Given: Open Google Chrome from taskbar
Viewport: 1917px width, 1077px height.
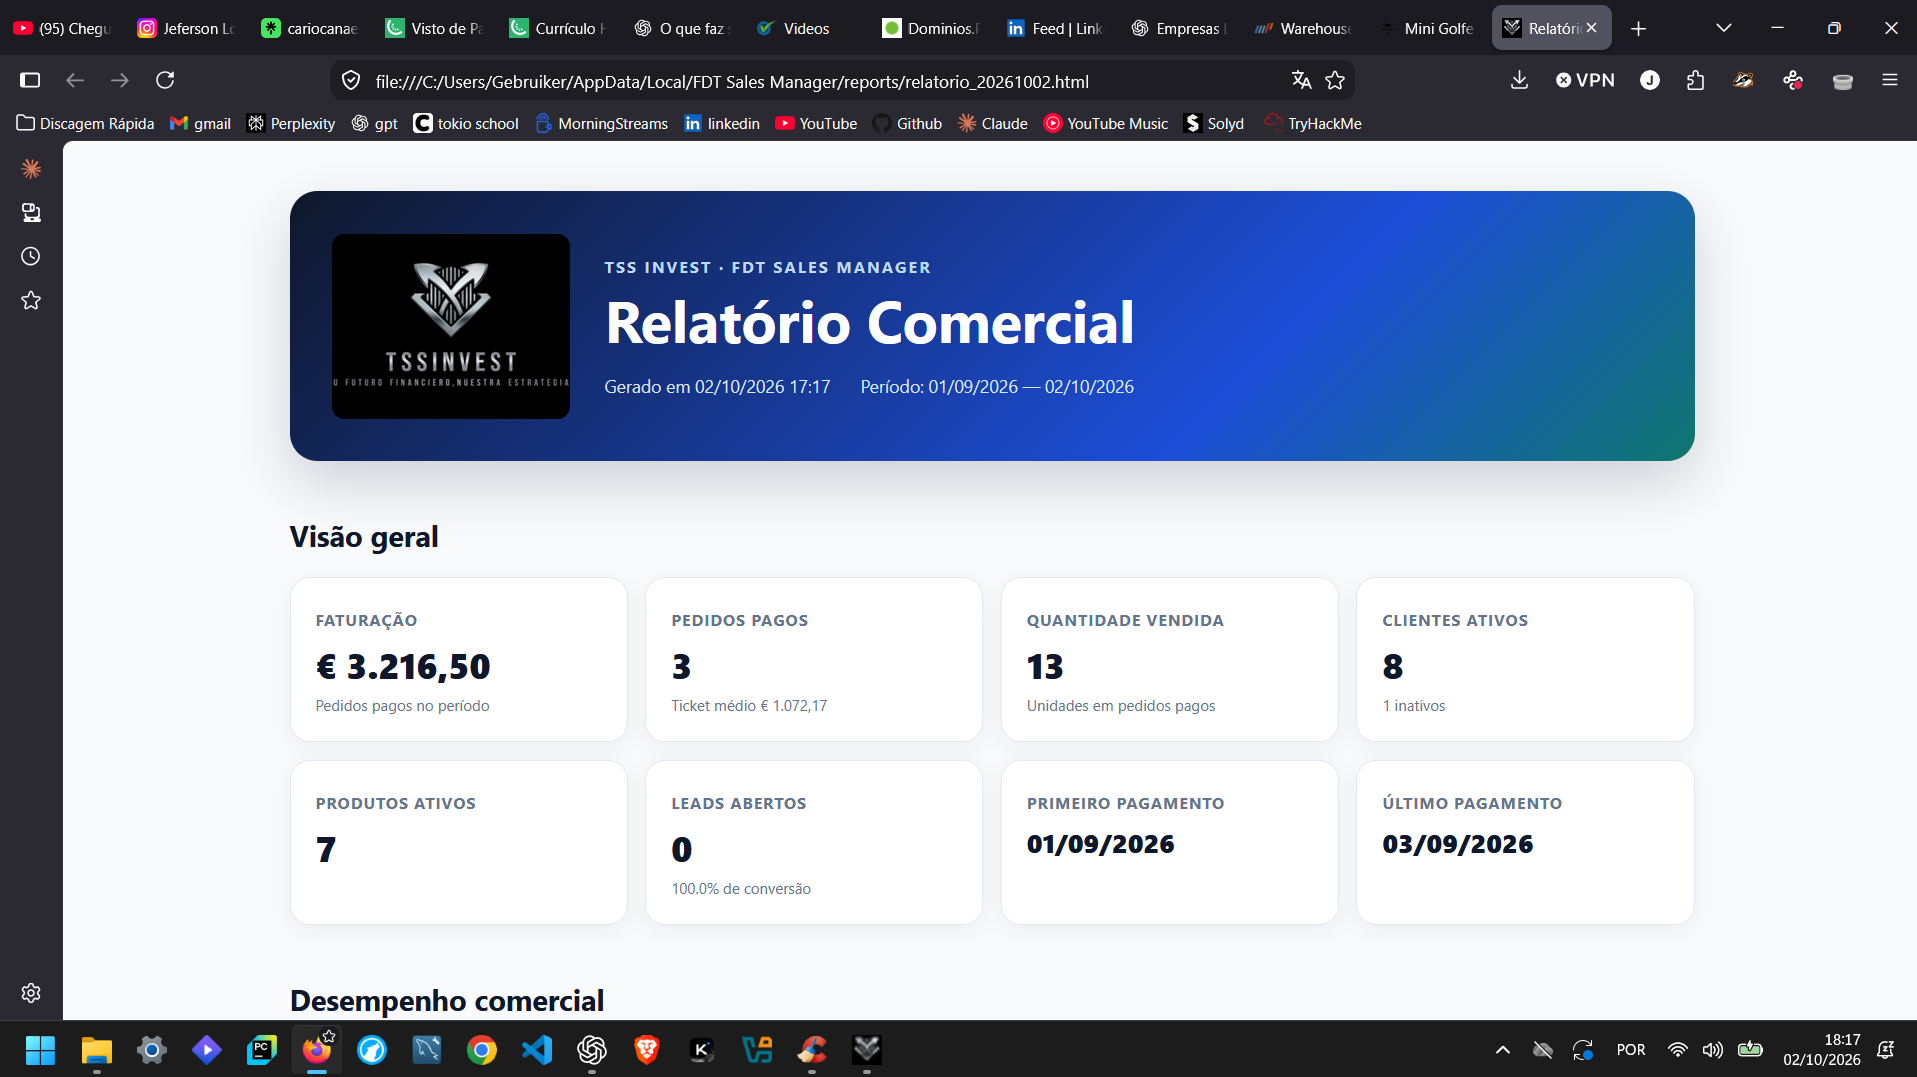Looking at the screenshot, I should coord(482,1049).
